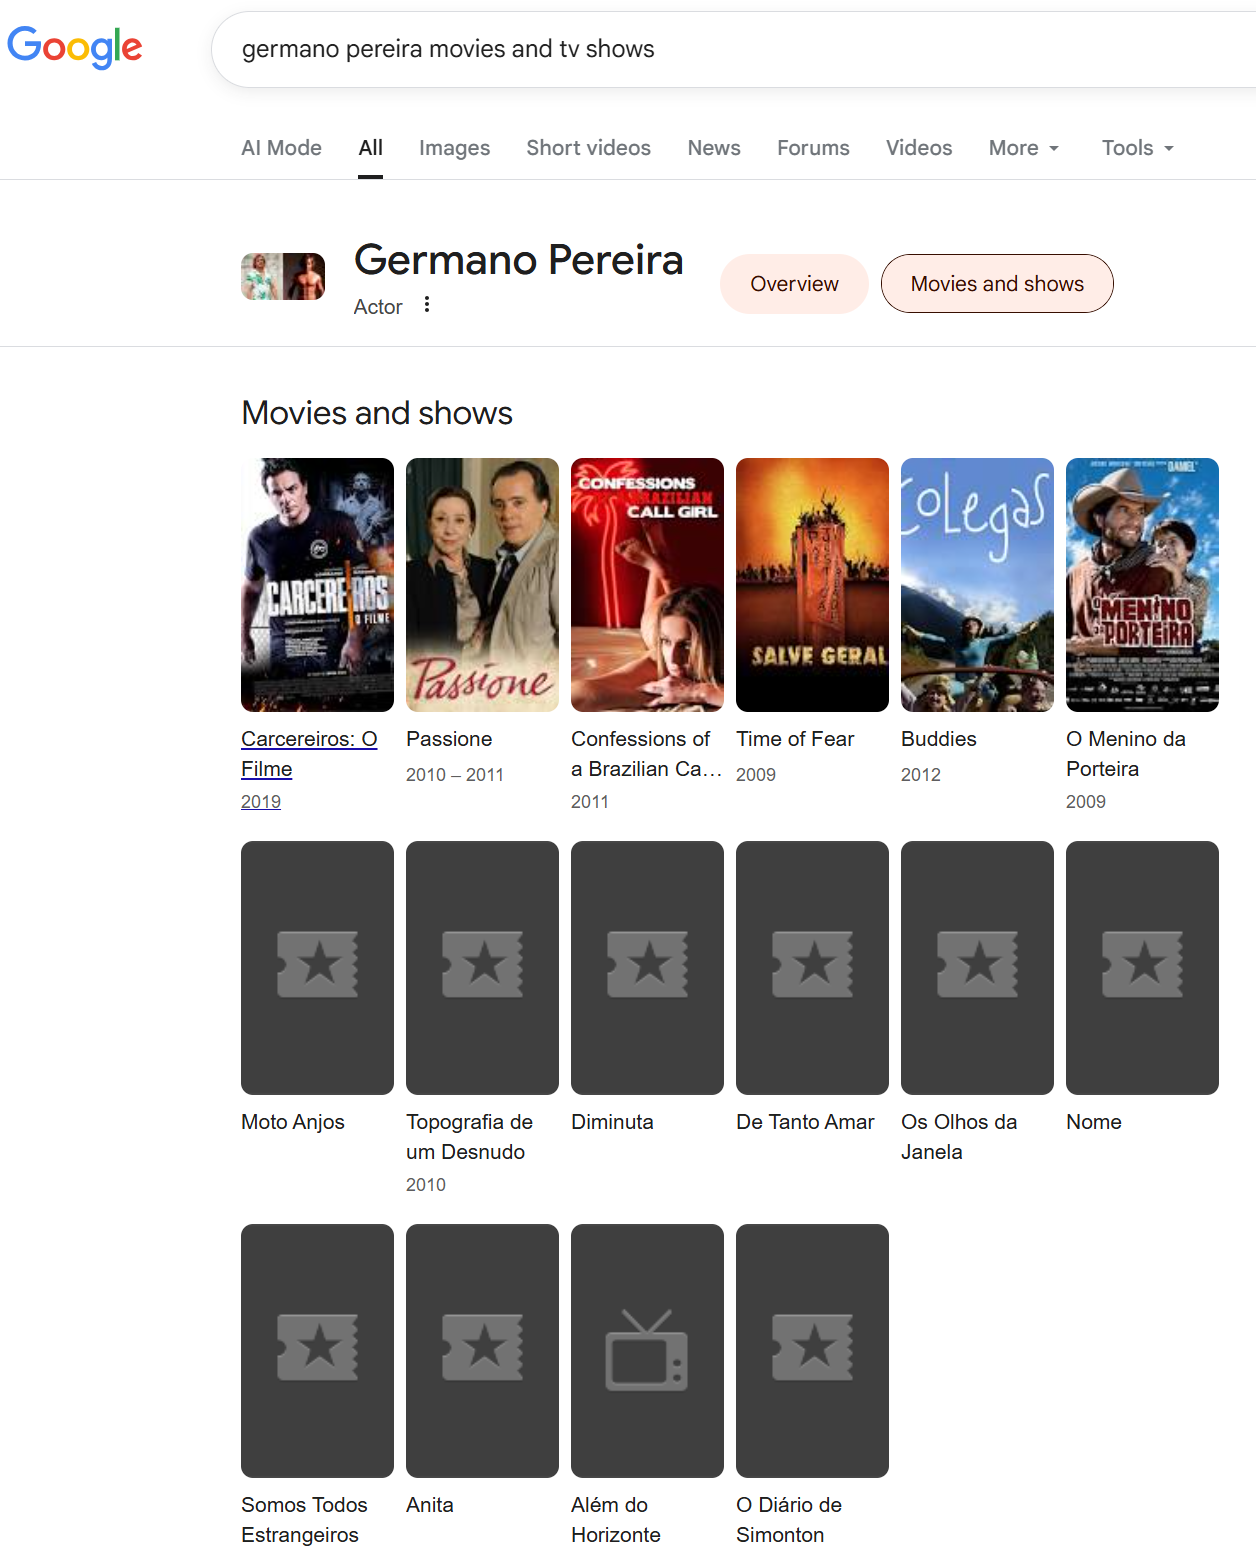Click O Menino da Porteira title

(x=1126, y=754)
